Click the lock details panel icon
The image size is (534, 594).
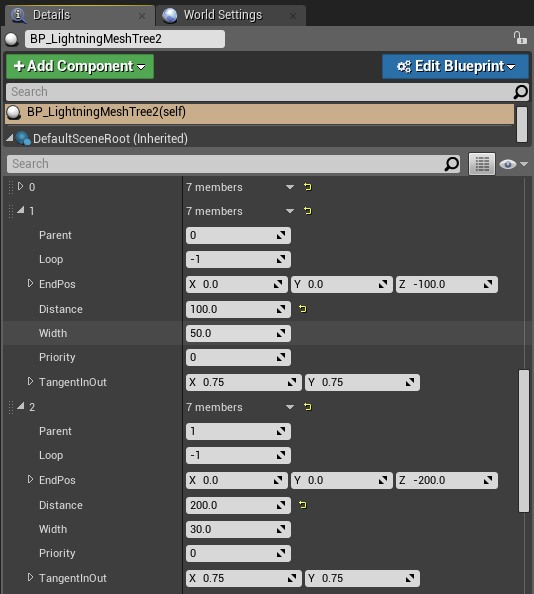pyautogui.click(x=520, y=38)
